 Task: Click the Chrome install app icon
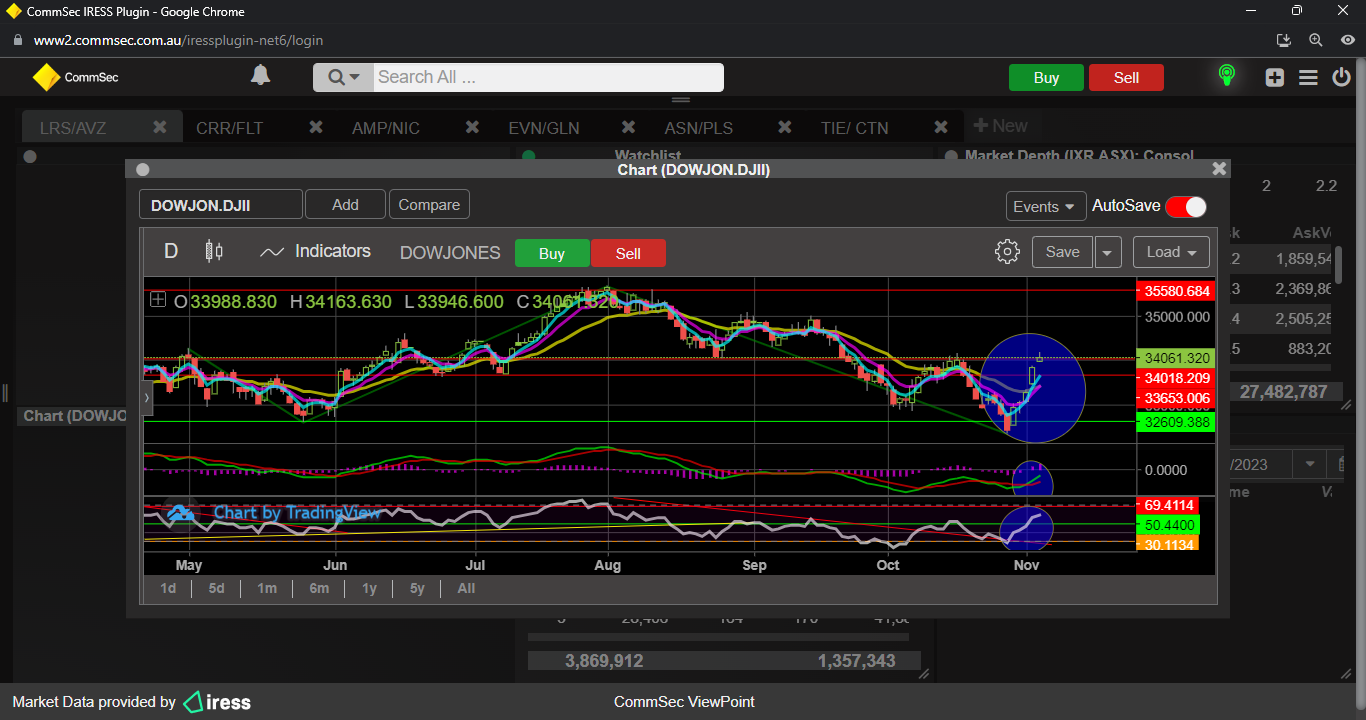(x=1285, y=40)
